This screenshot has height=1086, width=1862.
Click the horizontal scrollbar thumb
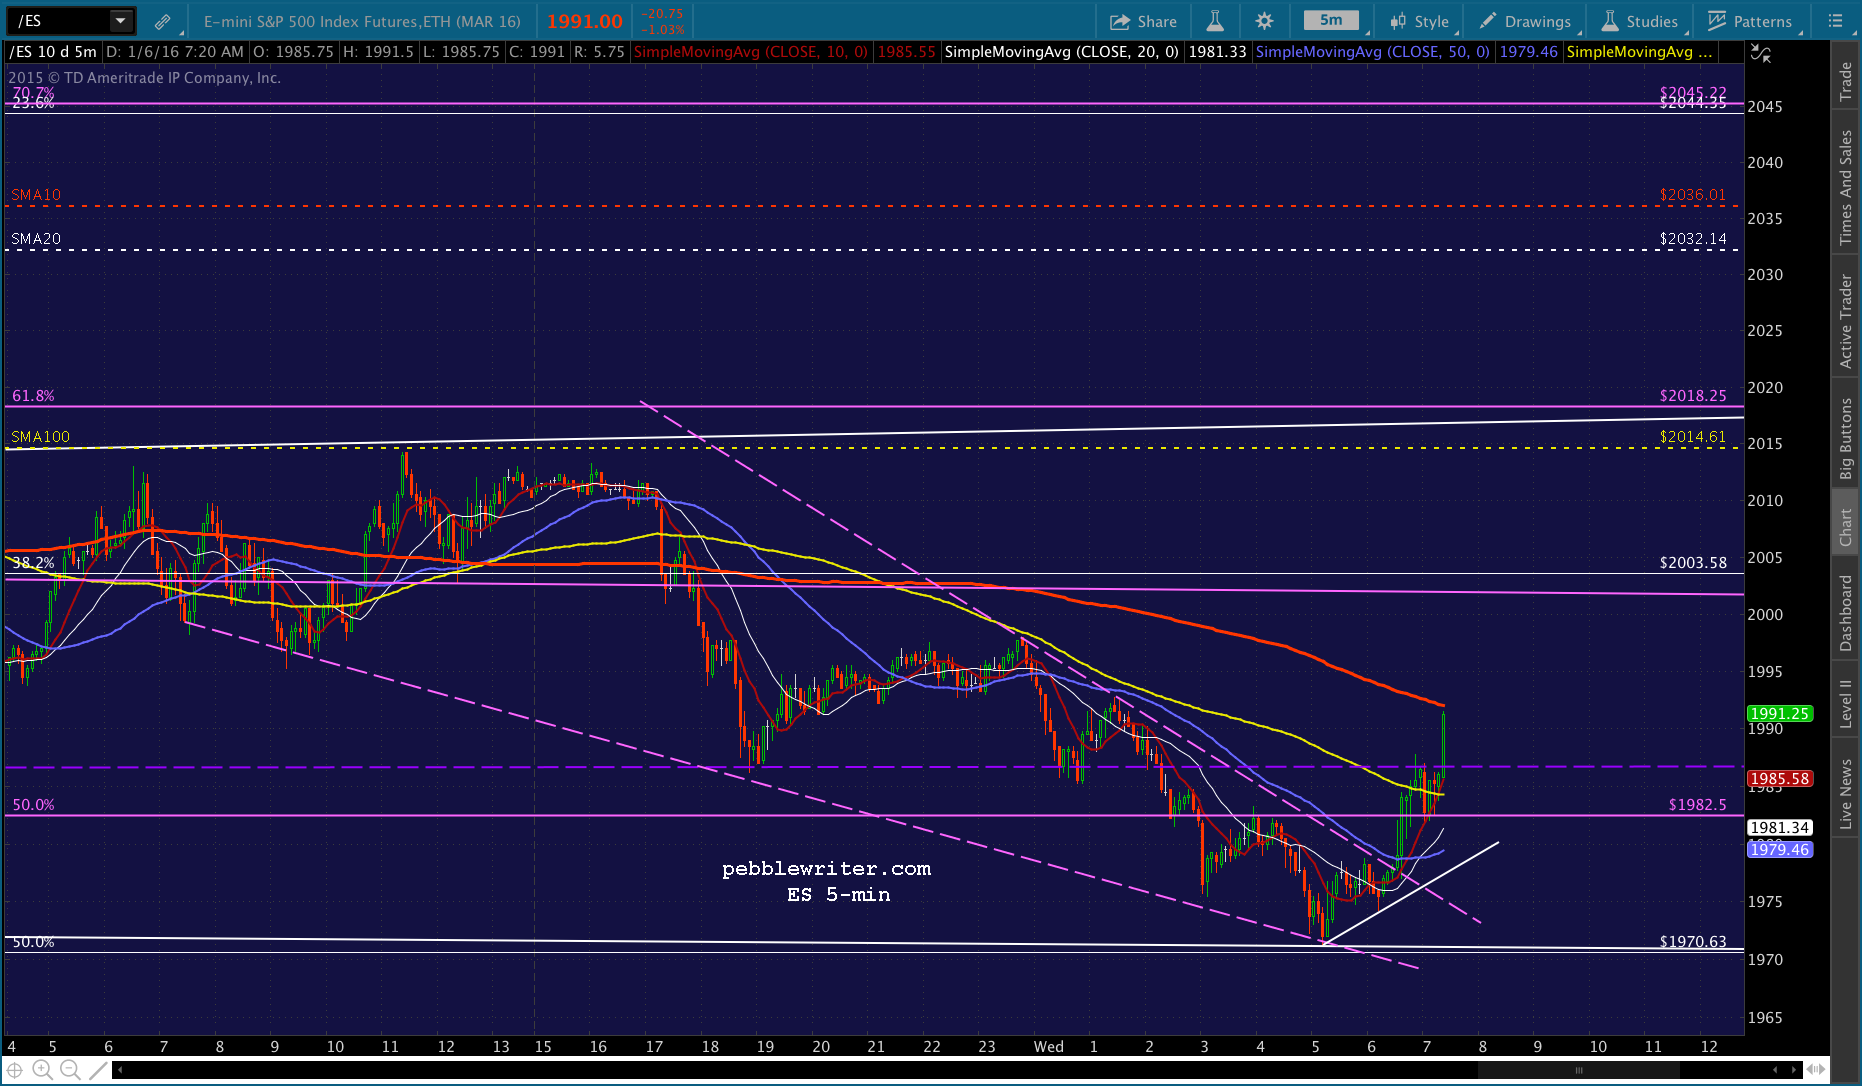1579,1070
